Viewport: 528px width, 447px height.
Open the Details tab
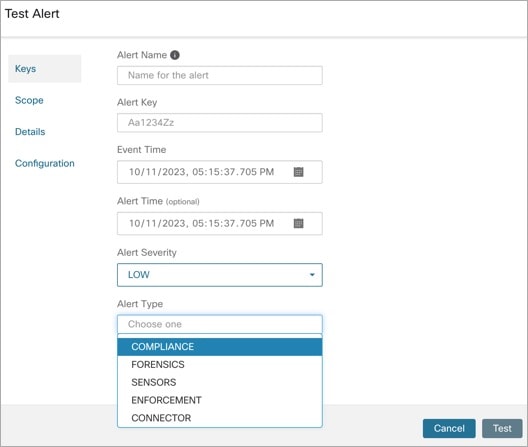tap(30, 132)
